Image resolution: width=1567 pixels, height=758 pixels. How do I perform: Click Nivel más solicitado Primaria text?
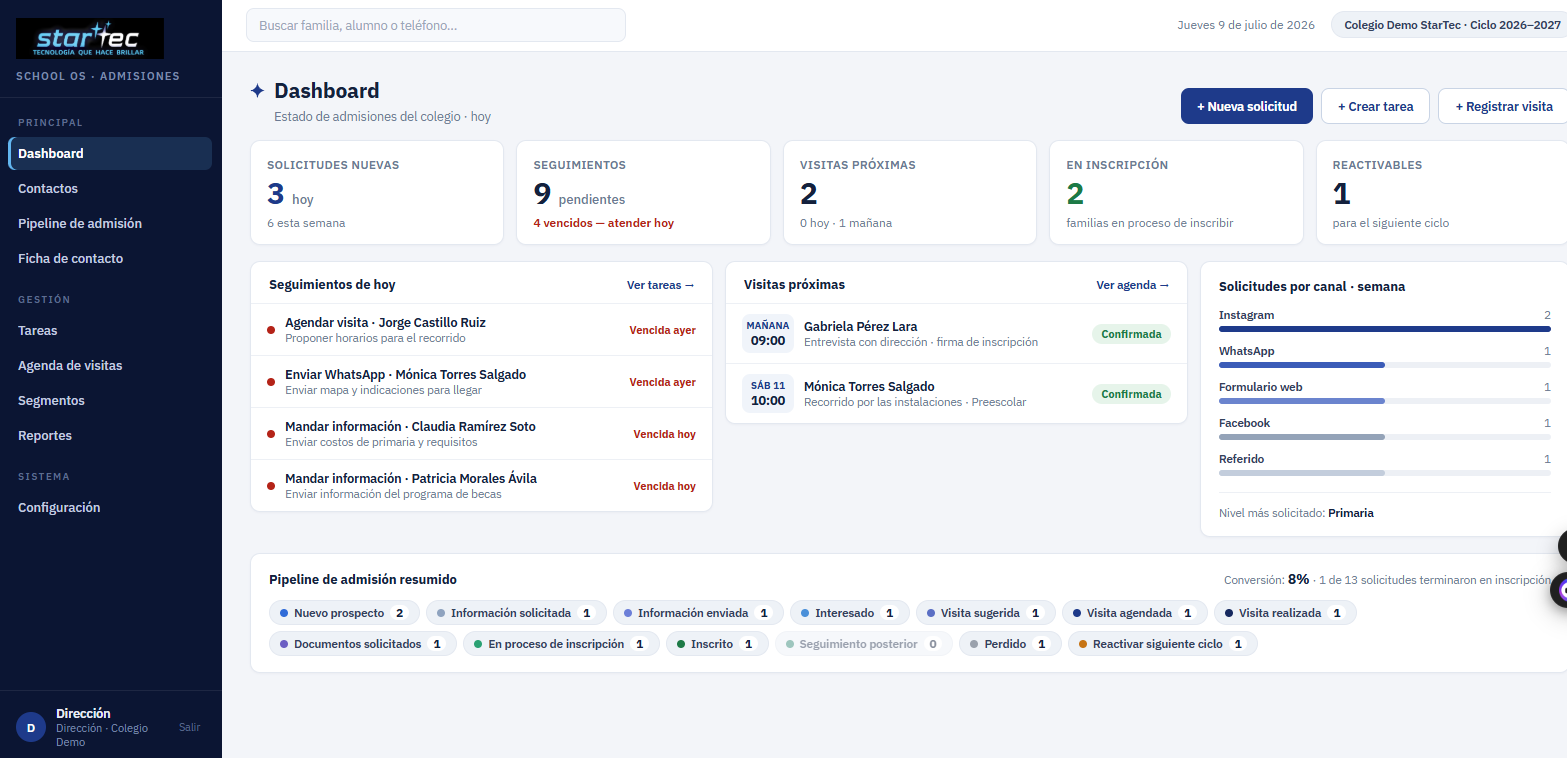1296,513
